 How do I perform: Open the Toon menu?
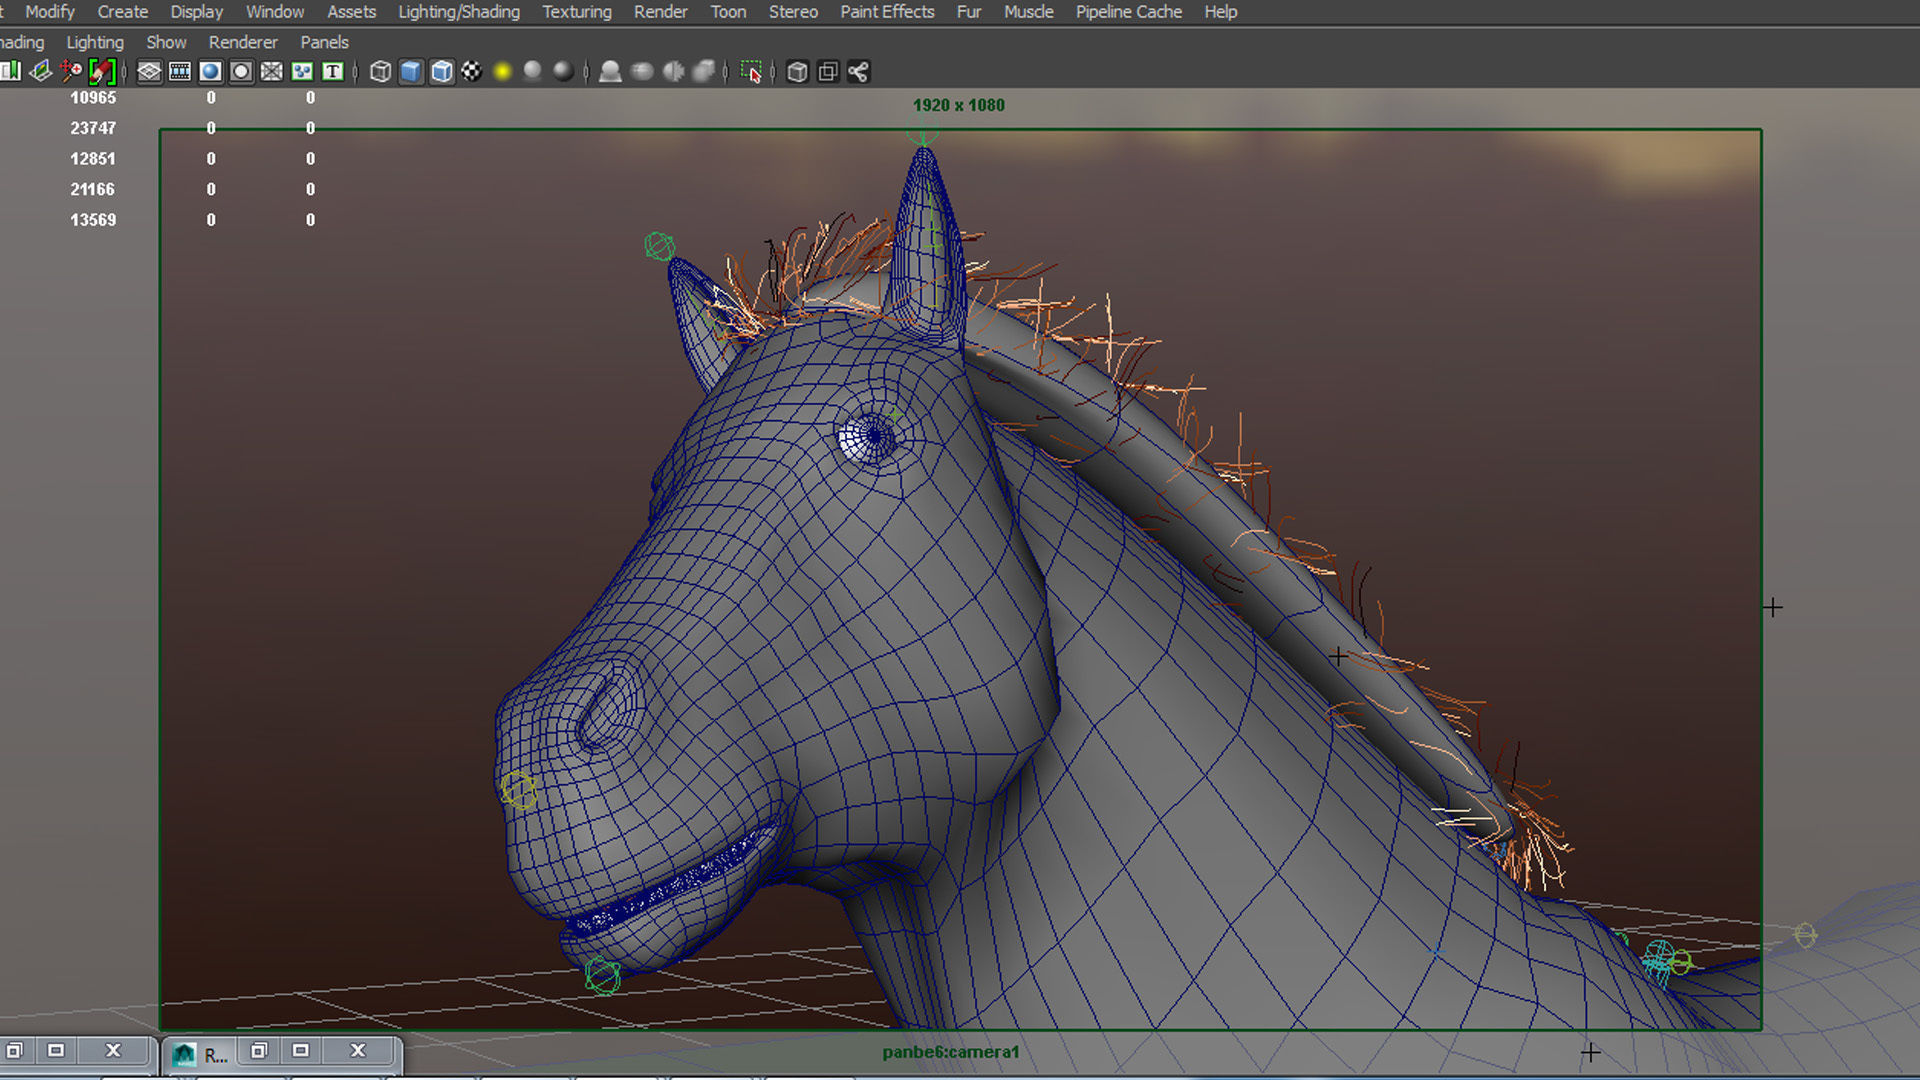coord(729,12)
